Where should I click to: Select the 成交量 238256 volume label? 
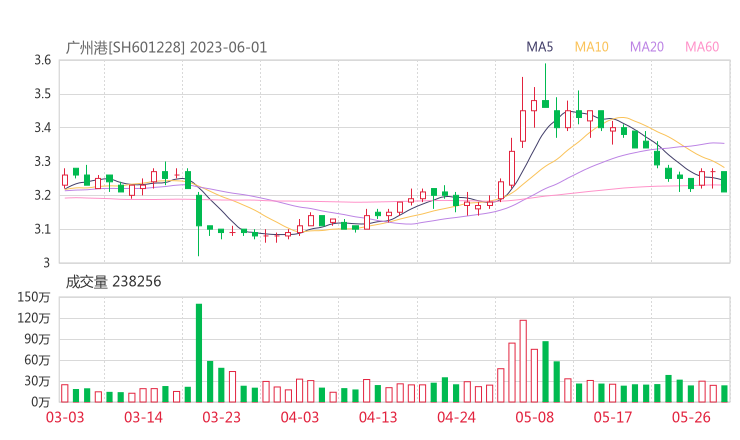113,283
